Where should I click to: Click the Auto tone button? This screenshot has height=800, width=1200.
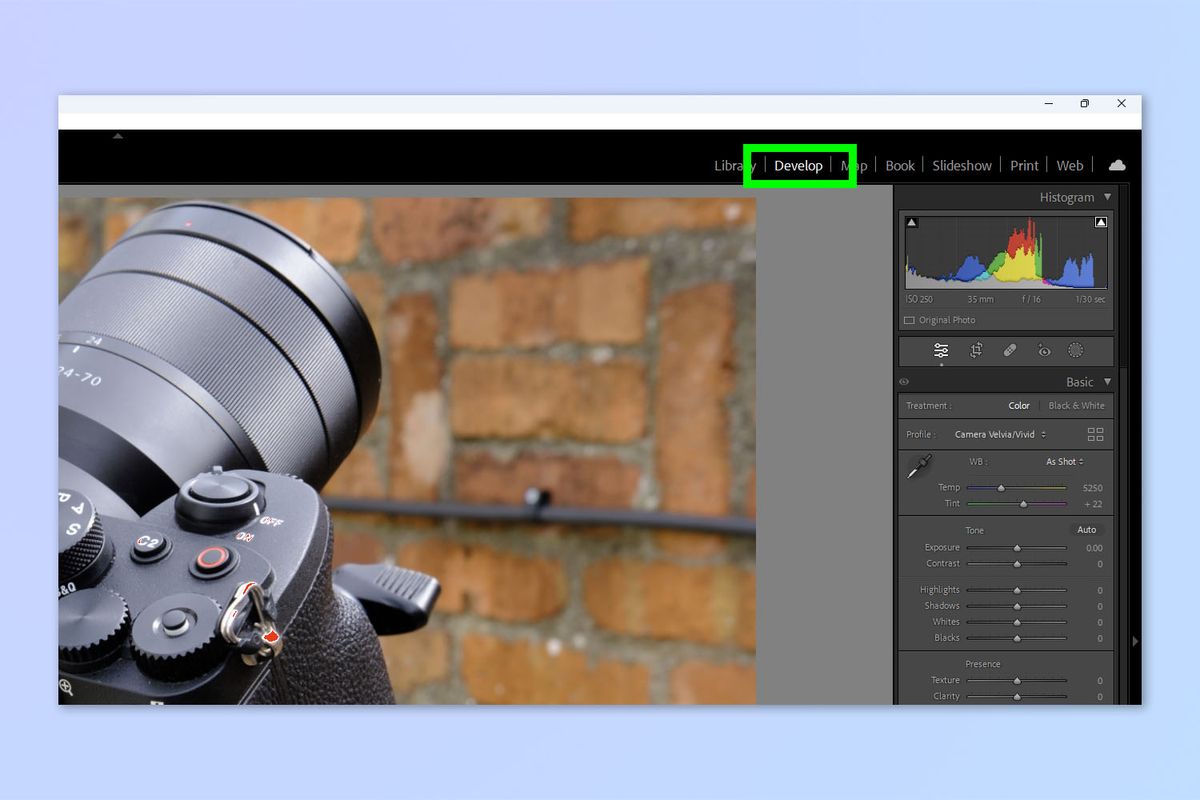[x=1087, y=529]
